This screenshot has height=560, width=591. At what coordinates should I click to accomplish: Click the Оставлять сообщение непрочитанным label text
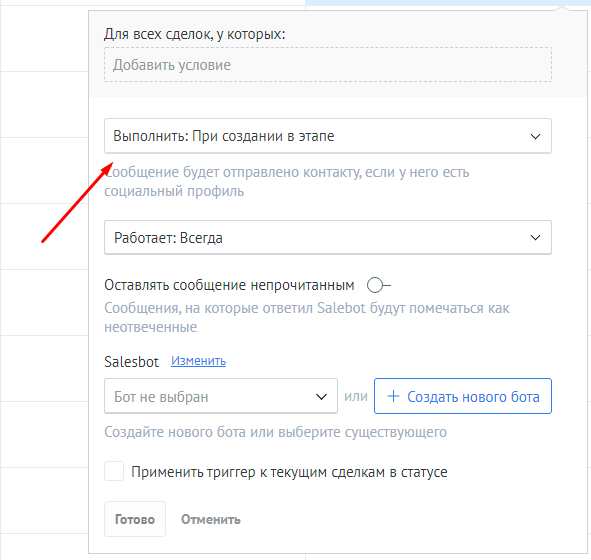pos(229,285)
